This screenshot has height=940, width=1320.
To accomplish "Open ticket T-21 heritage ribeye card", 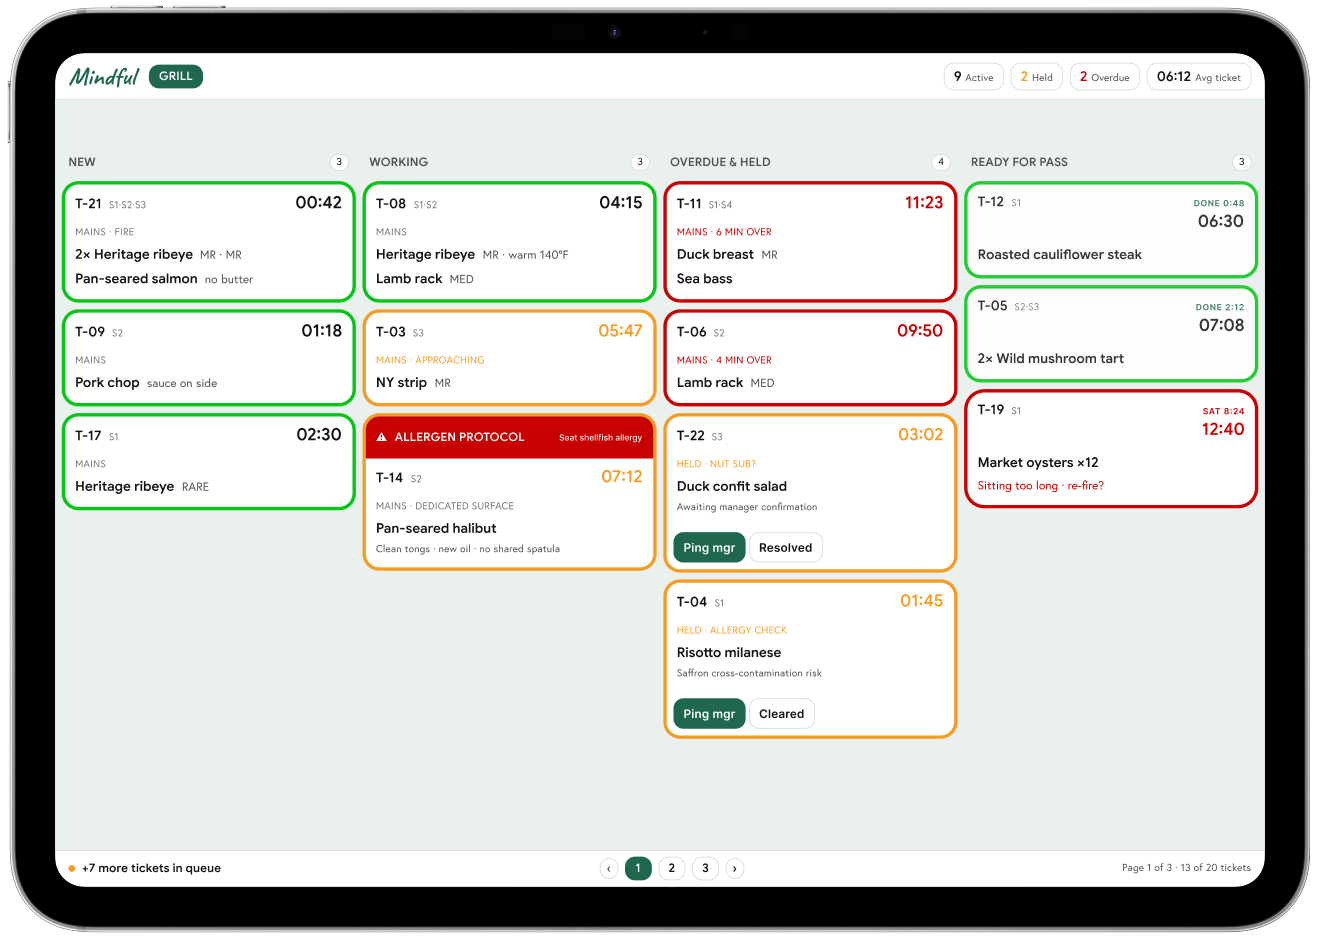I will click(209, 241).
